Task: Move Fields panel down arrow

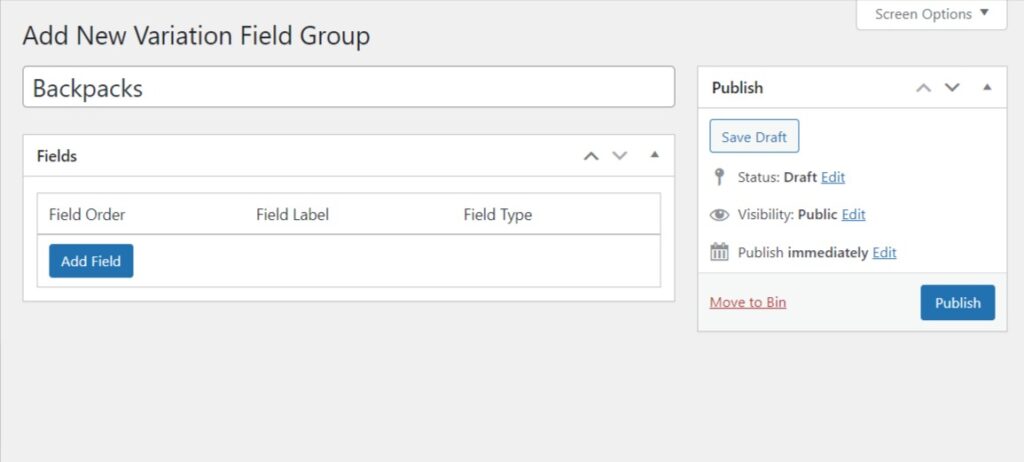Action: click(x=619, y=156)
